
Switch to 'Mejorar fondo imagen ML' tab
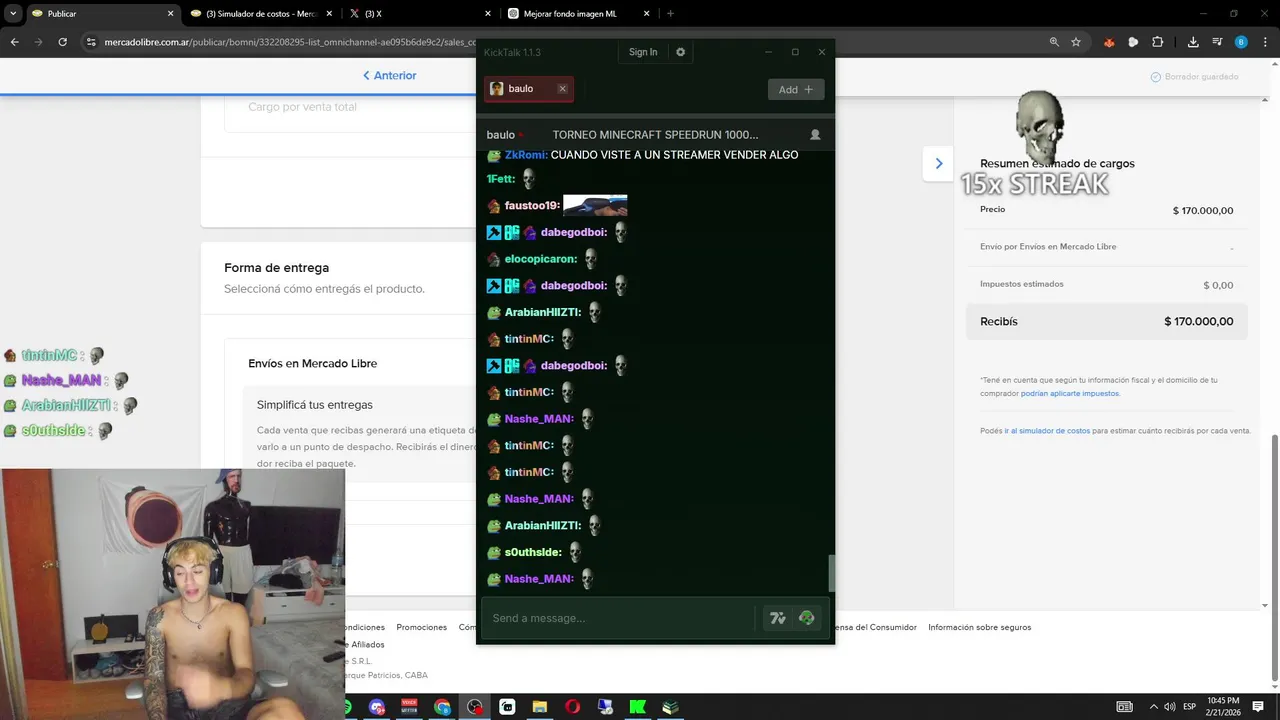coord(578,14)
